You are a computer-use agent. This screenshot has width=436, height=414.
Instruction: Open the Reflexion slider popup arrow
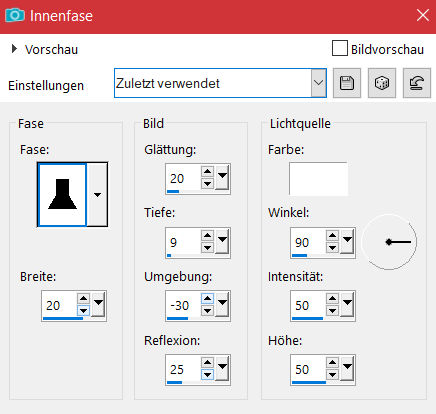(x=222, y=368)
